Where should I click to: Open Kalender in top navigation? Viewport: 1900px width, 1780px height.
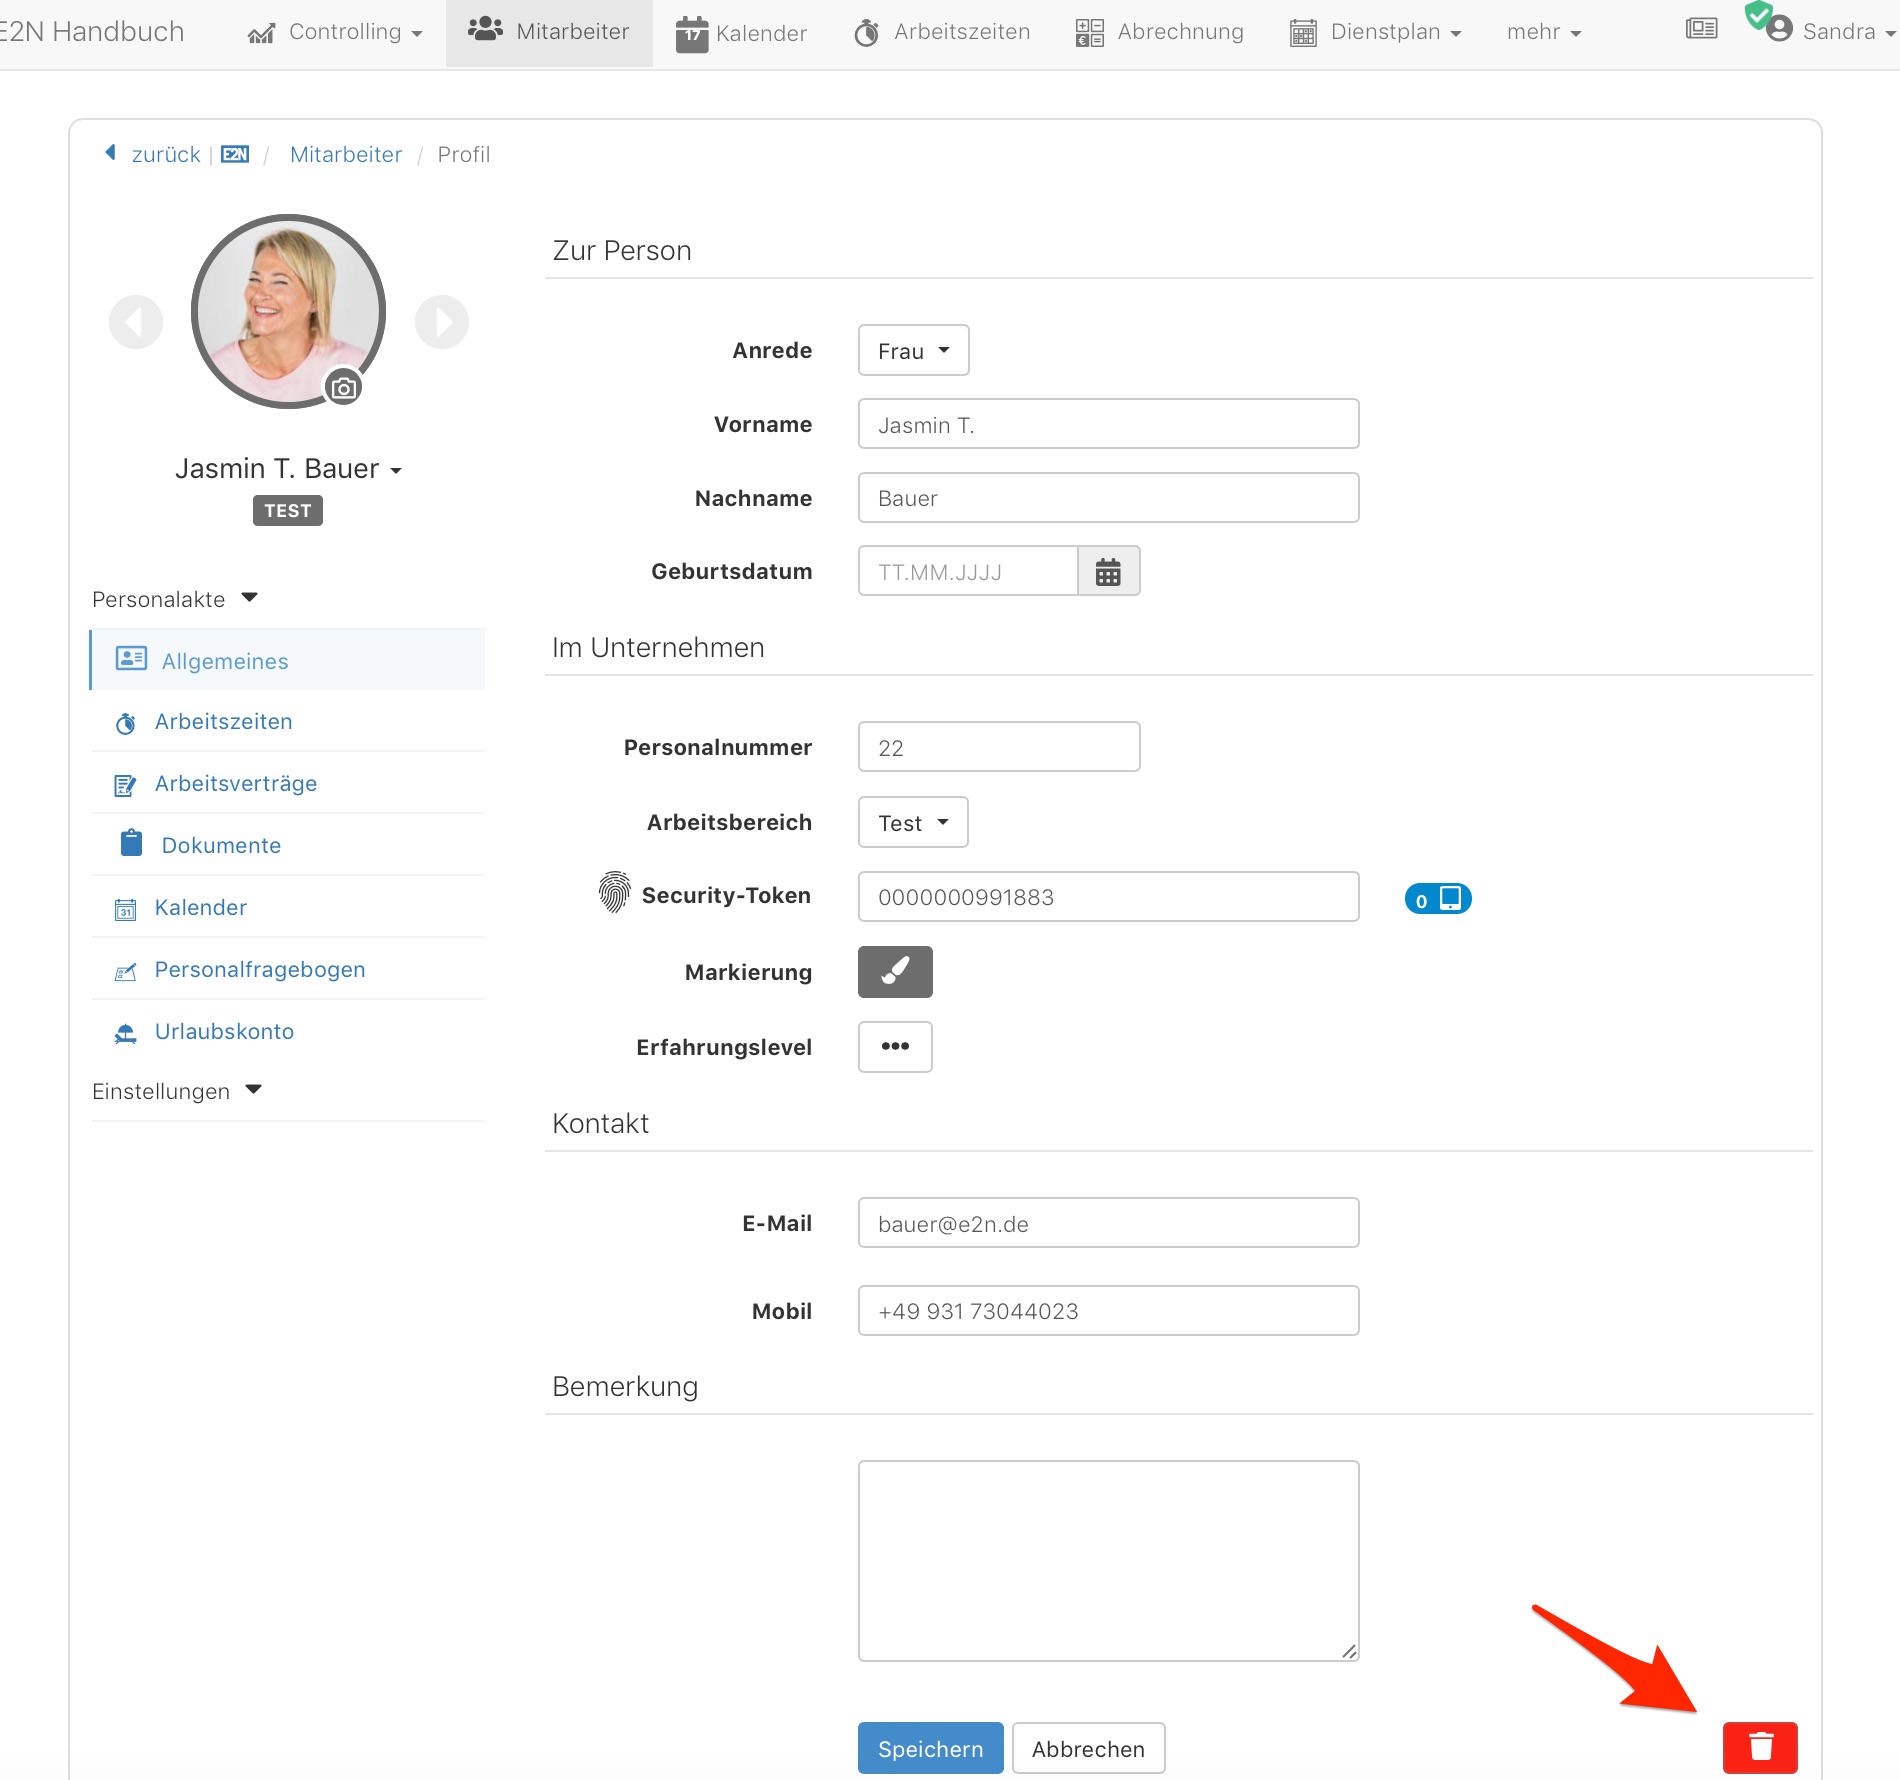(741, 33)
